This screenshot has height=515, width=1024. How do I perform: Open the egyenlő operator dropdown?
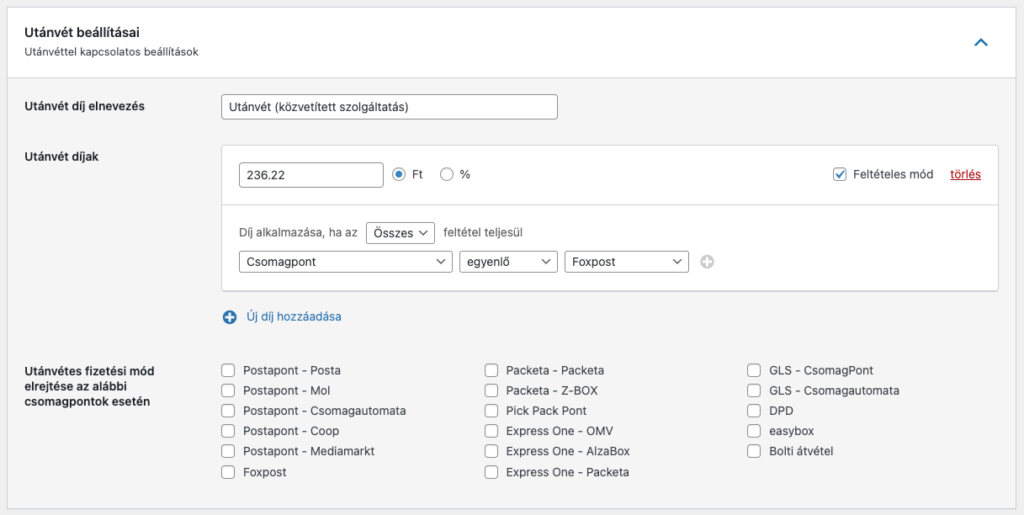(x=507, y=262)
